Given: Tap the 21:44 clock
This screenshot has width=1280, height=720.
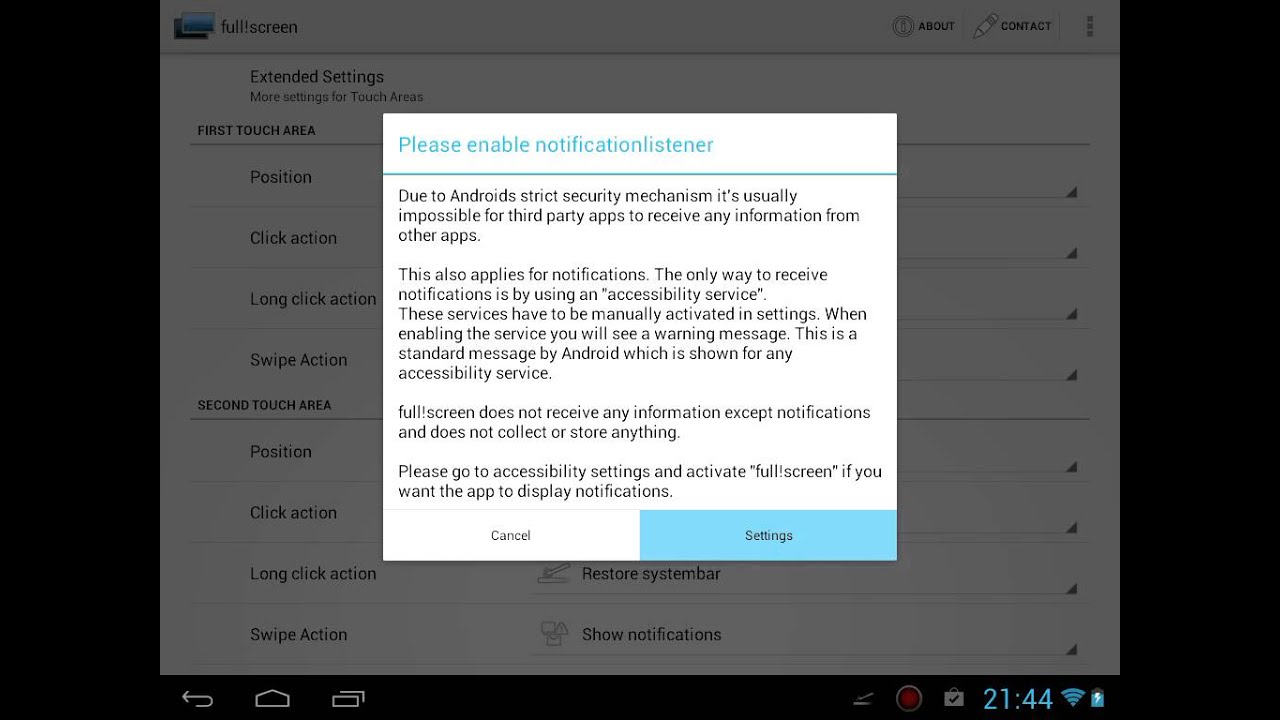Looking at the screenshot, I should 1018,698.
